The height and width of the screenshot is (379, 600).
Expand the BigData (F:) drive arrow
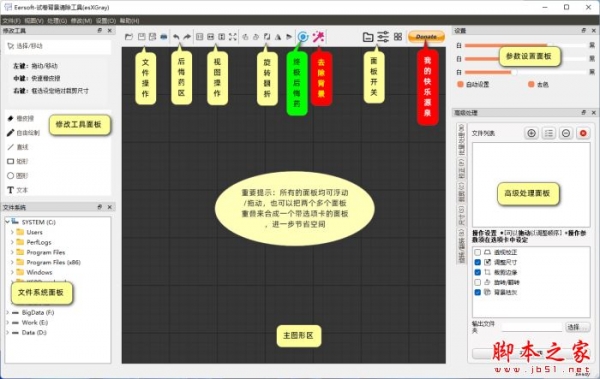pyautogui.click(x=7, y=312)
